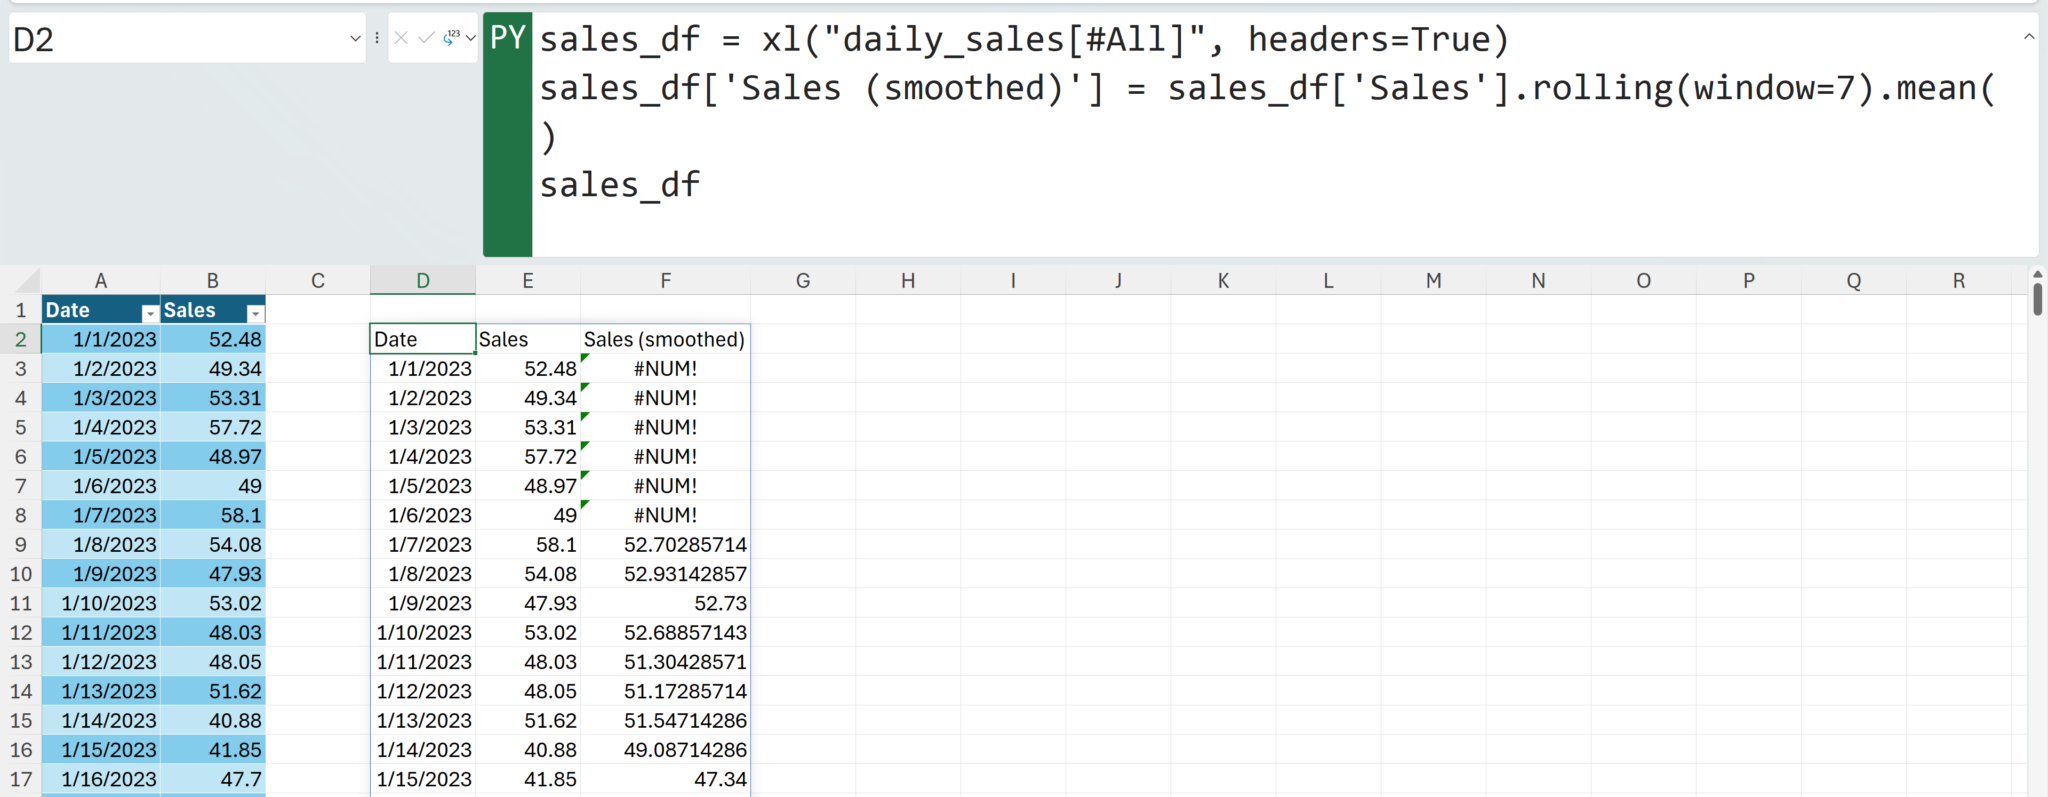The width and height of the screenshot is (2048, 797).
Task: Expand the Name Box dropdown arrow
Action: (354, 38)
